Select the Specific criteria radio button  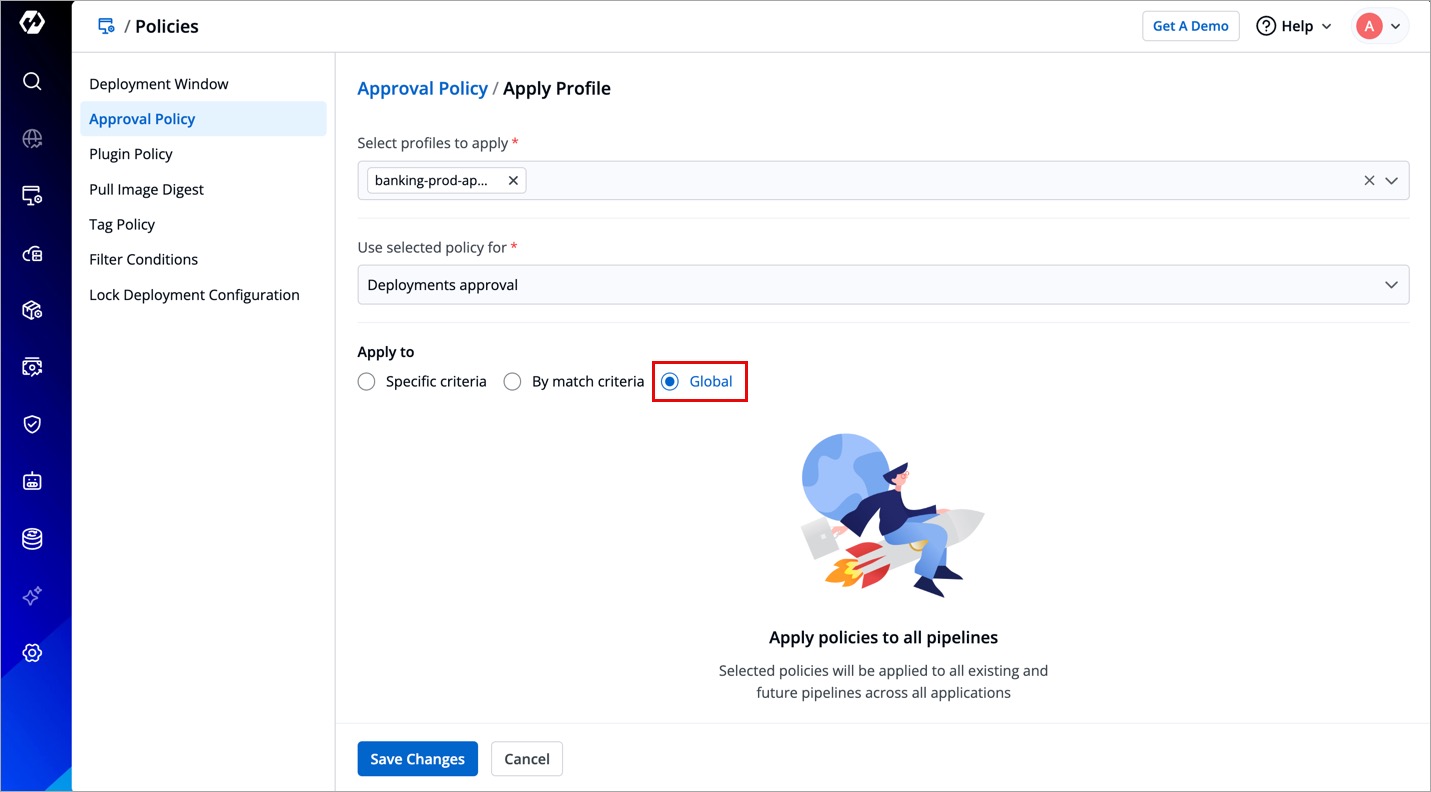(367, 382)
